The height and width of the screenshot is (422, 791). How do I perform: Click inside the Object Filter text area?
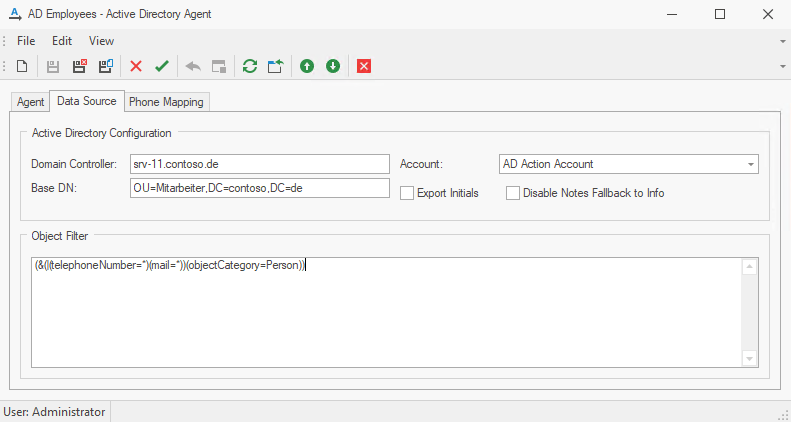point(386,313)
